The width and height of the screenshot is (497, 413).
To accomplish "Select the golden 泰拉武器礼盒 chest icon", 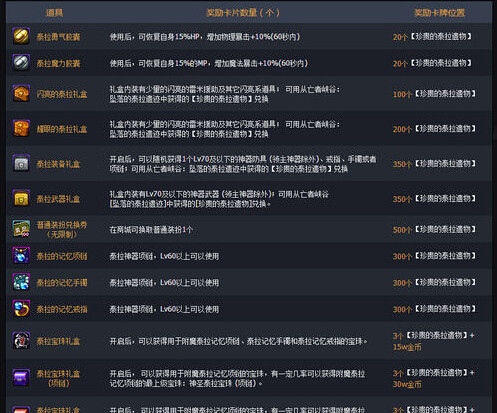I will point(21,198).
